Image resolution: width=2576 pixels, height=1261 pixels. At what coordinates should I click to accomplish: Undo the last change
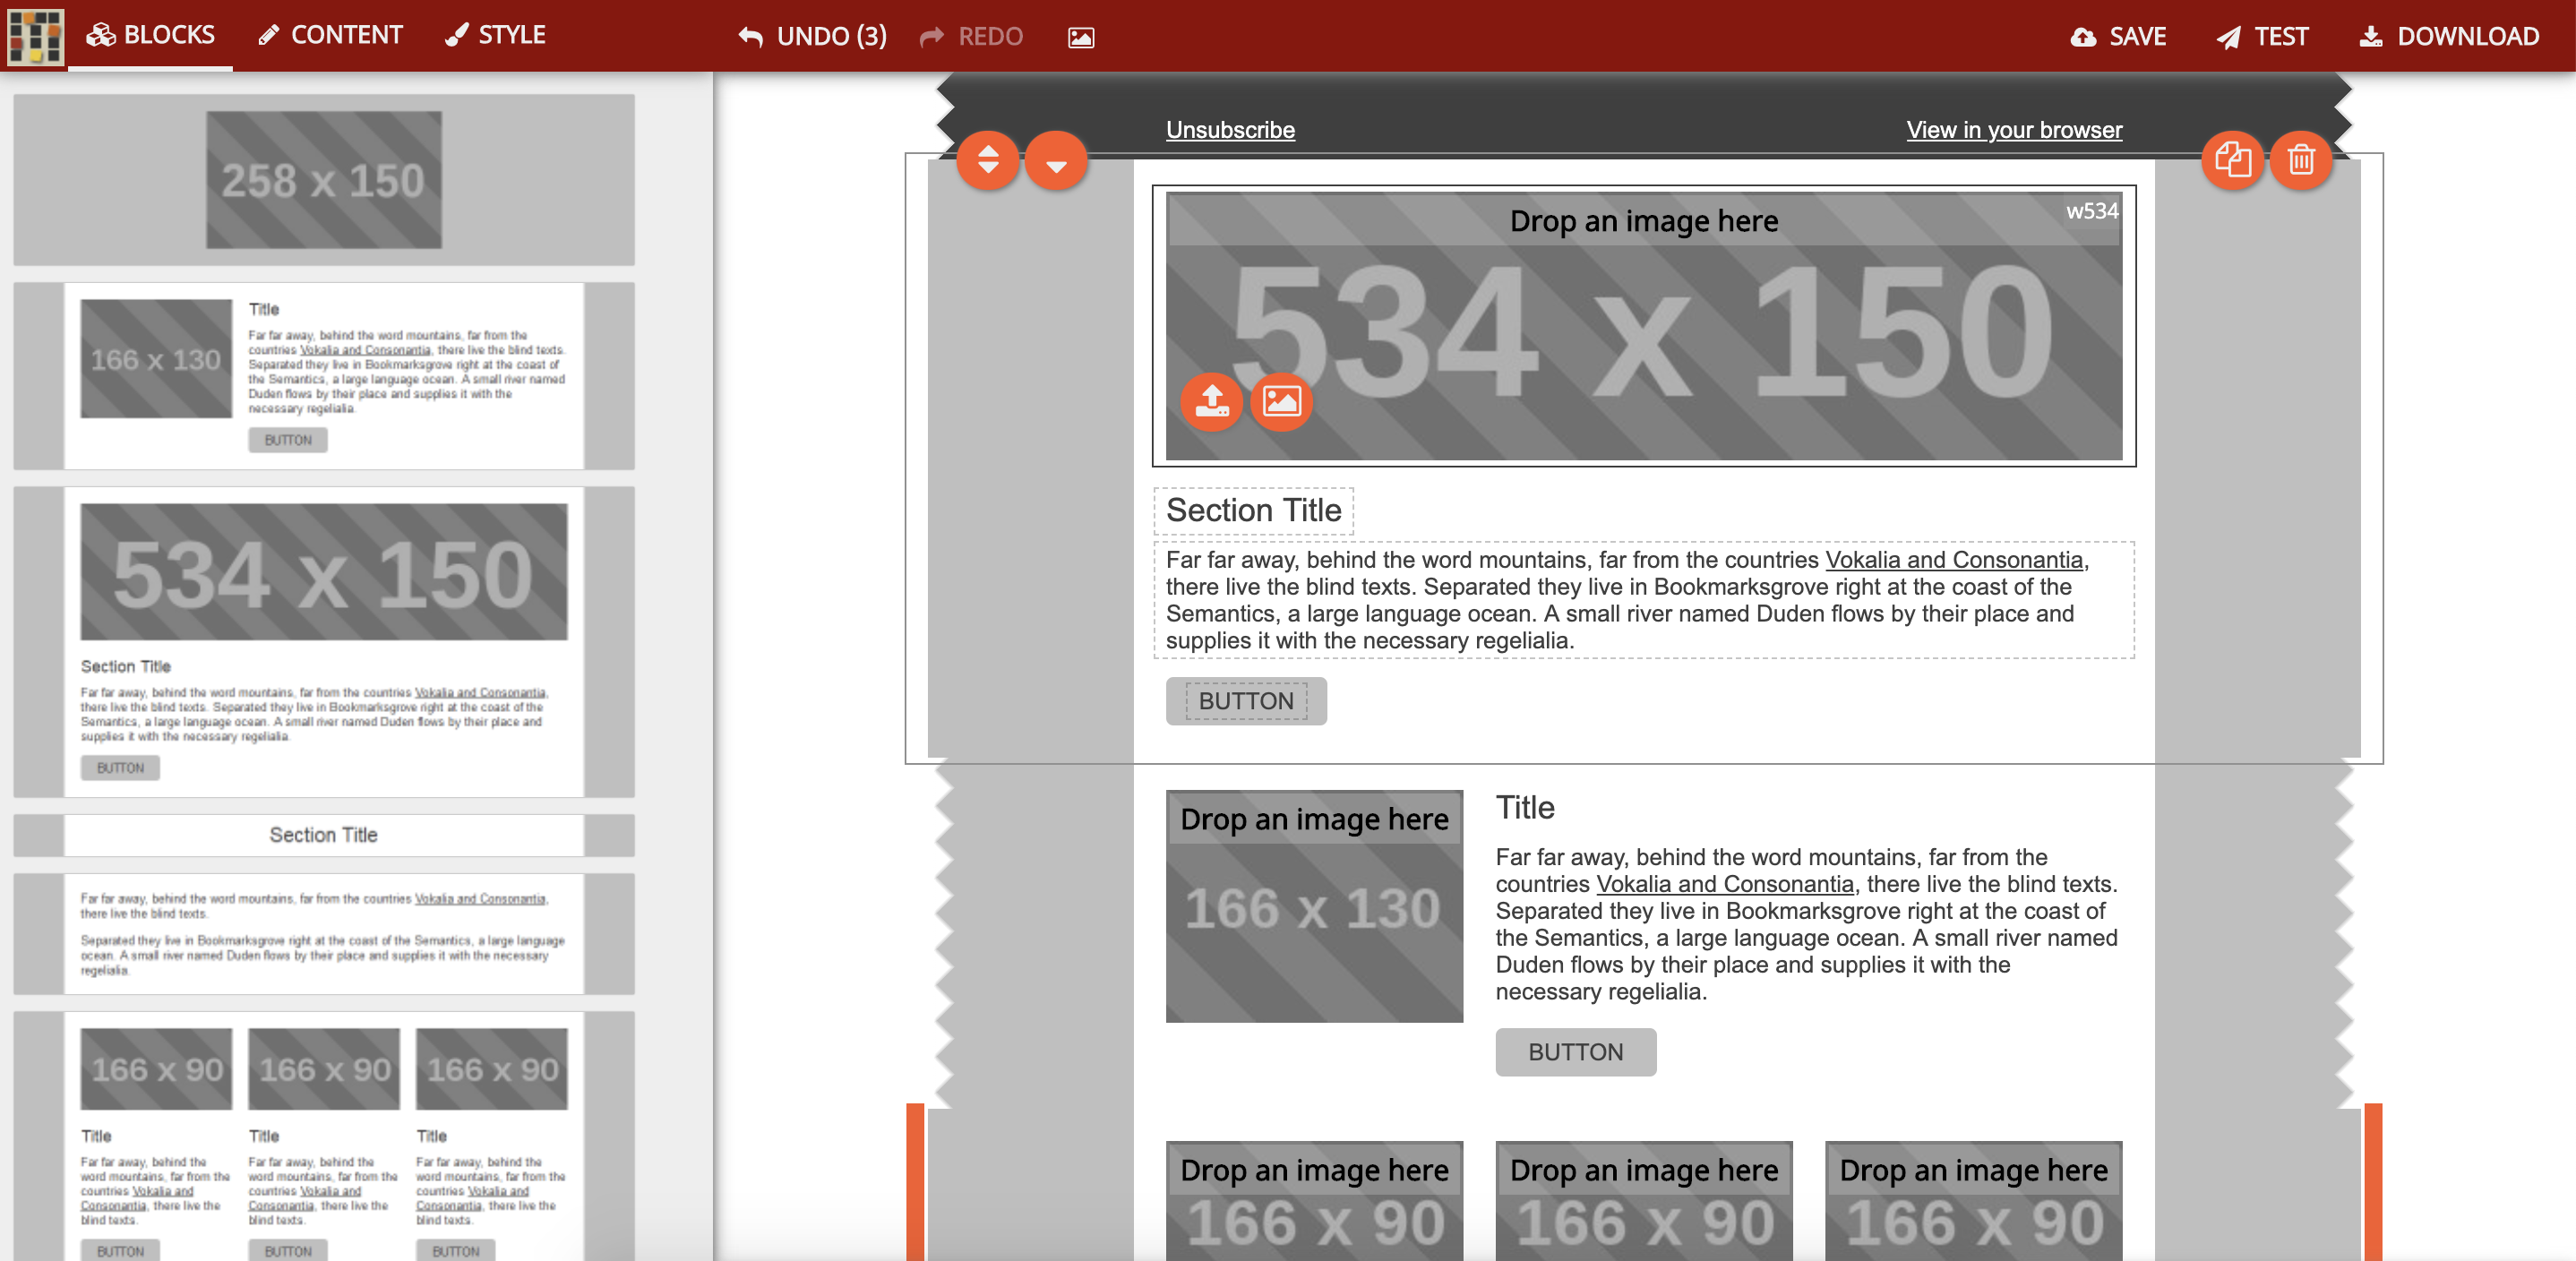click(x=812, y=37)
